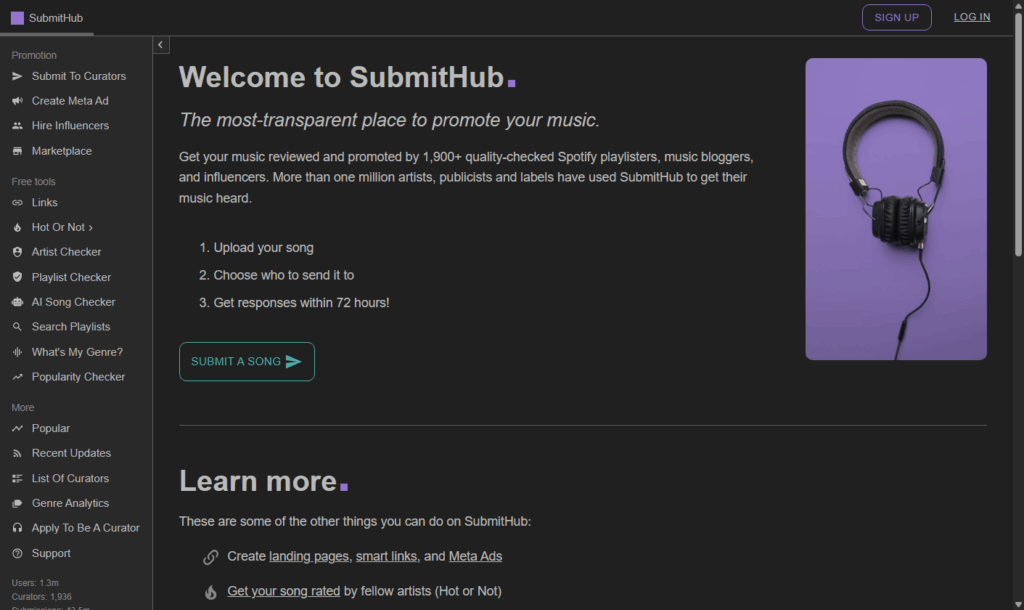Viewport: 1024px width, 610px height.
Task: Go to Search Playlists
Action: (x=71, y=327)
